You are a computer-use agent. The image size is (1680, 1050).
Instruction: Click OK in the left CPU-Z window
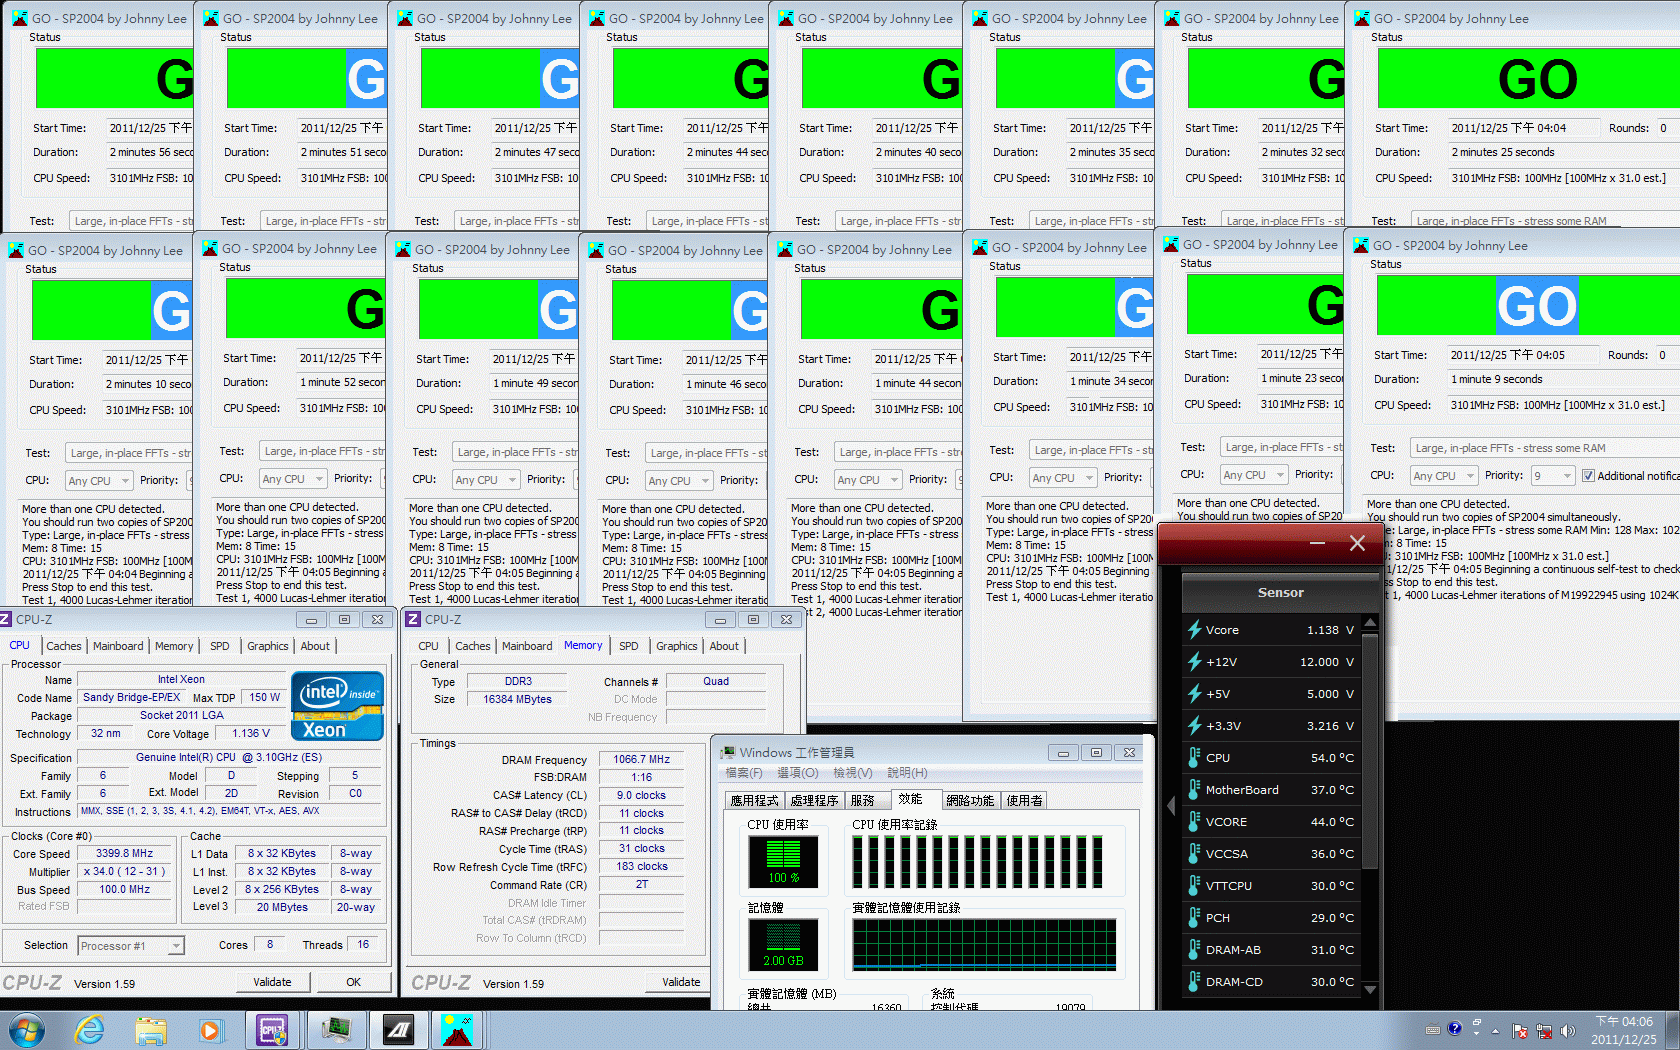click(354, 982)
